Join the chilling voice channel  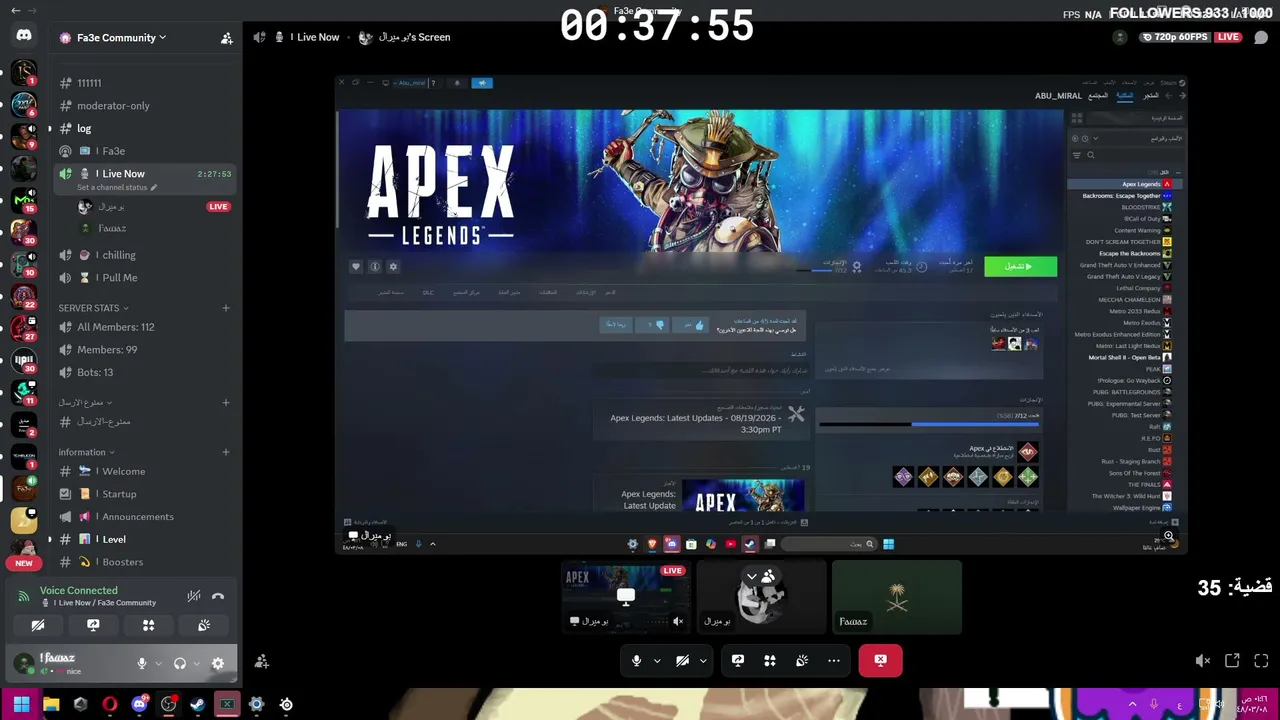tap(145, 255)
